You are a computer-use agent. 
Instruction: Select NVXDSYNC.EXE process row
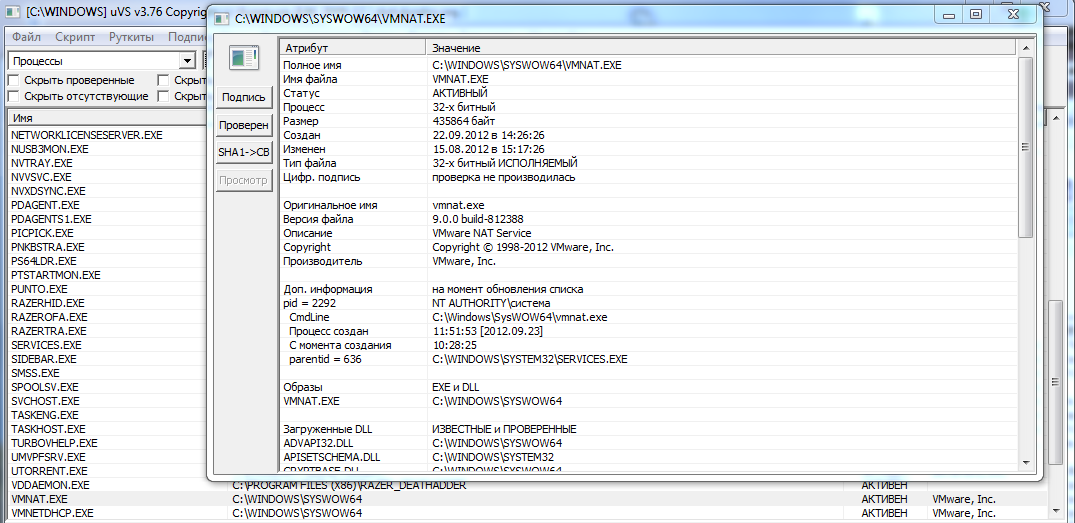(x=49, y=191)
